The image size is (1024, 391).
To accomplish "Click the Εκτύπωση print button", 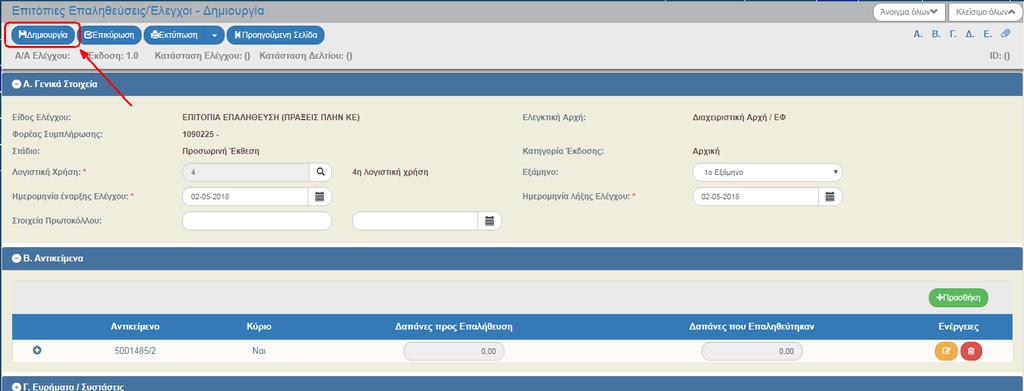I will (174, 35).
